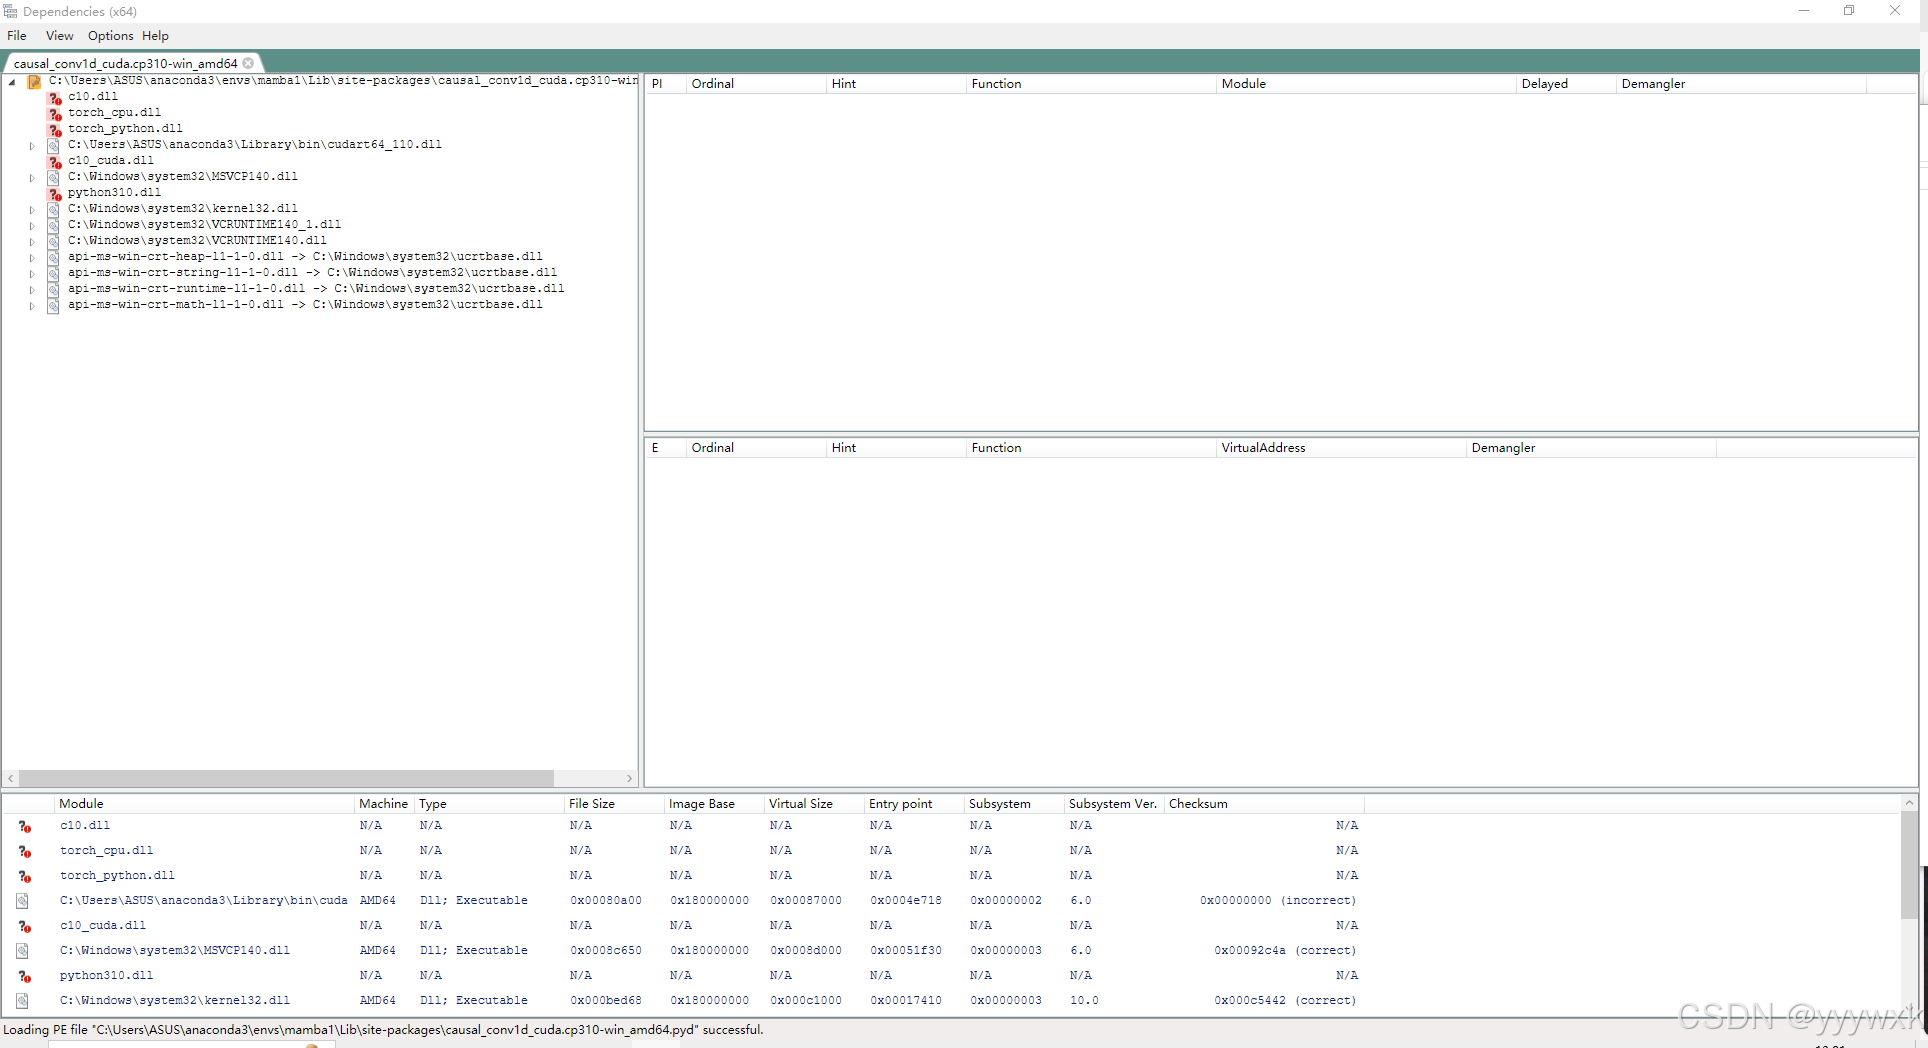Sort exports by VirtualAddress column header
The image size is (1928, 1048).
pyautogui.click(x=1341, y=448)
